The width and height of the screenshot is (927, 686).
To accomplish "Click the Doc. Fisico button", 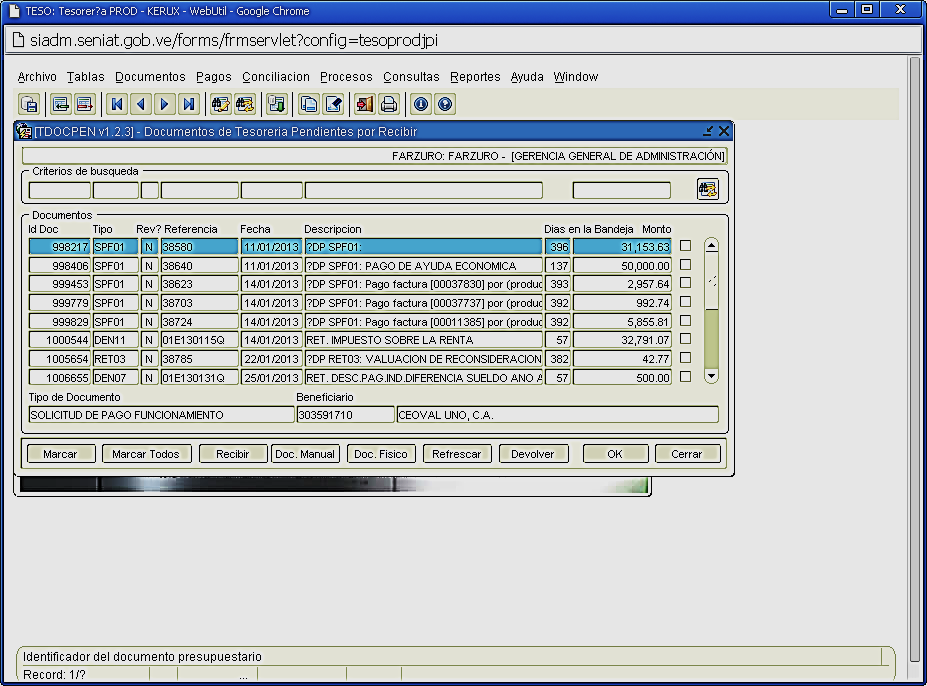I will tap(381, 454).
